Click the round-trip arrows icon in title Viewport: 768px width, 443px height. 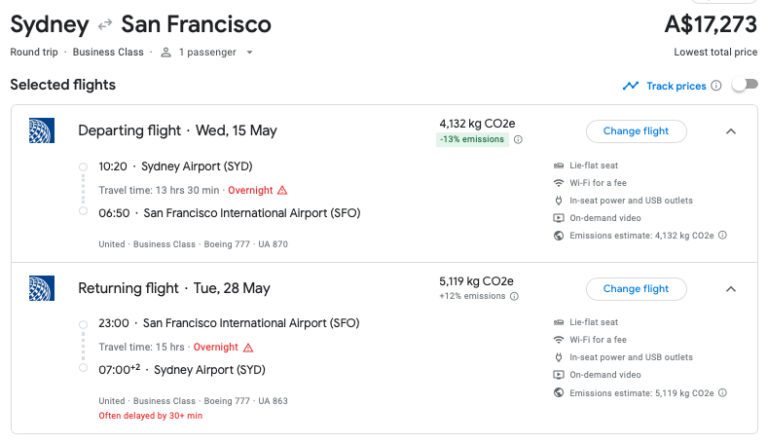click(105, 24)
